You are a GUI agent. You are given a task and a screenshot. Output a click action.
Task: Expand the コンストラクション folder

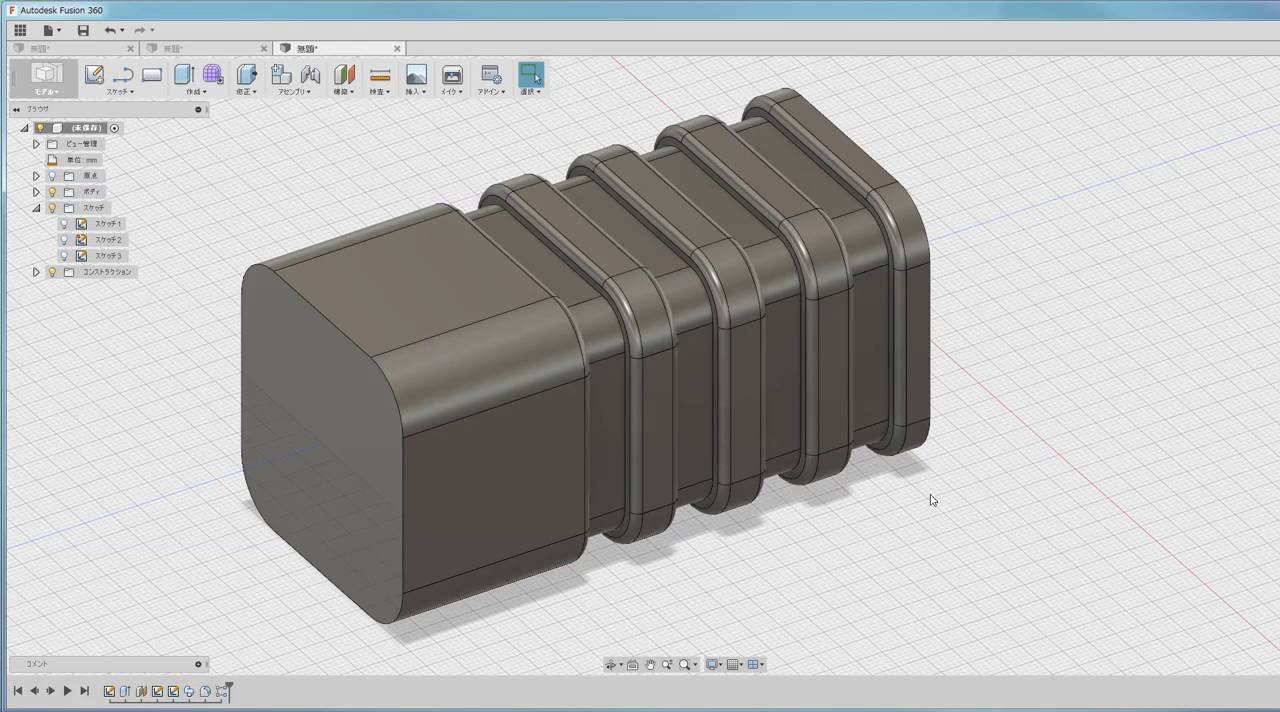click(36, 272)
